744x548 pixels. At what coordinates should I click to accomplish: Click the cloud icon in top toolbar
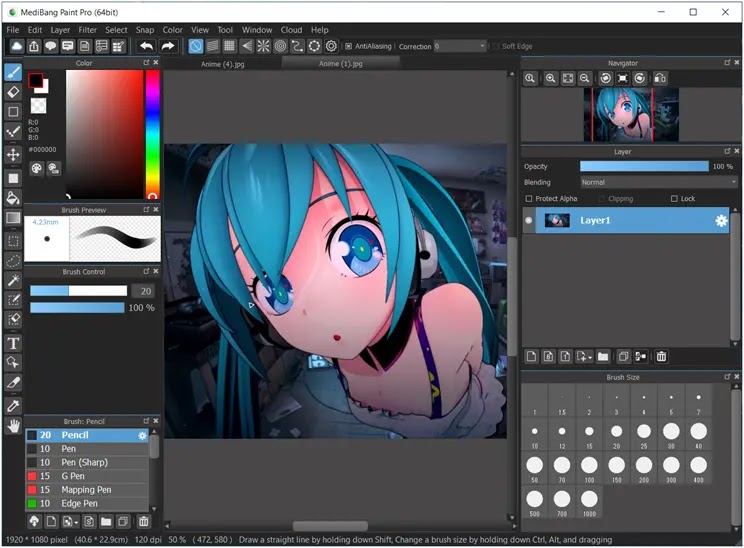[17, 46]
